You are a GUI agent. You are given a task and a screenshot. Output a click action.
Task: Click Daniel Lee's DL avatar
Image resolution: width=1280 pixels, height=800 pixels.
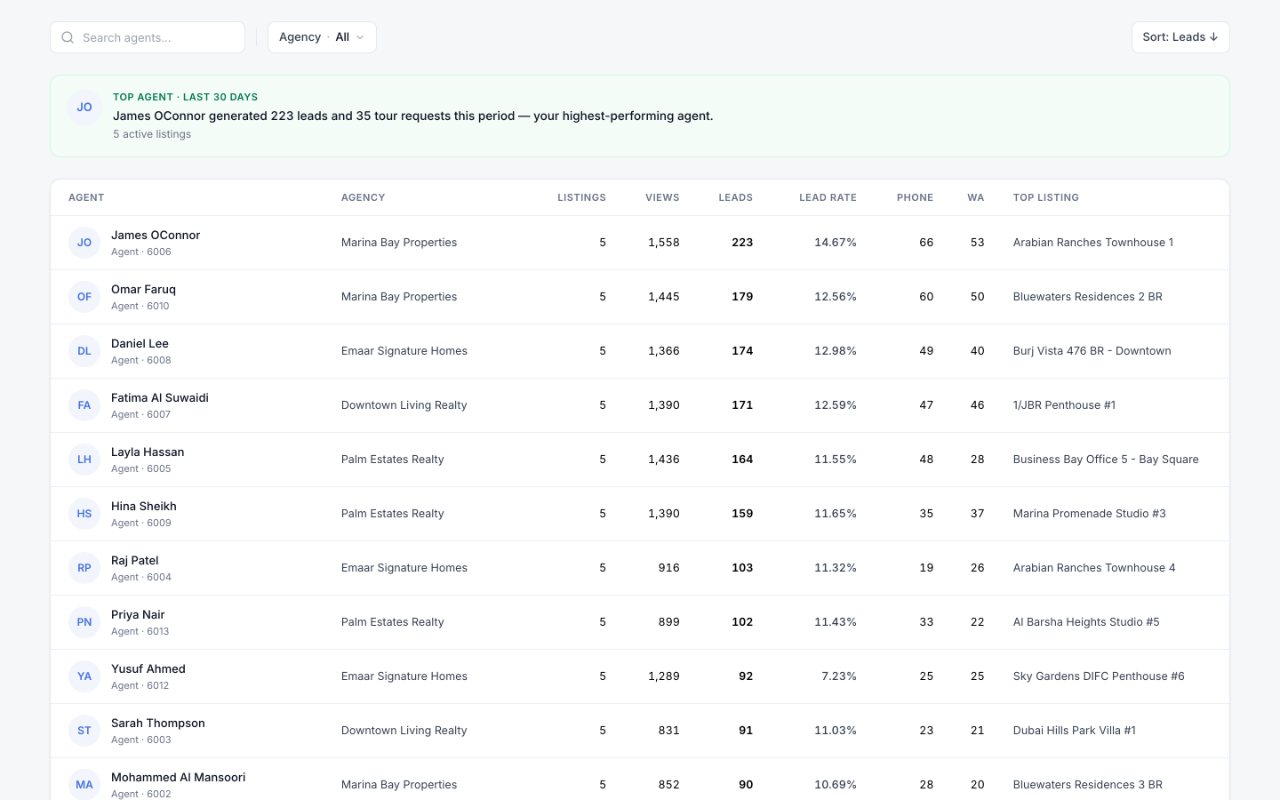tap(84, 351)
